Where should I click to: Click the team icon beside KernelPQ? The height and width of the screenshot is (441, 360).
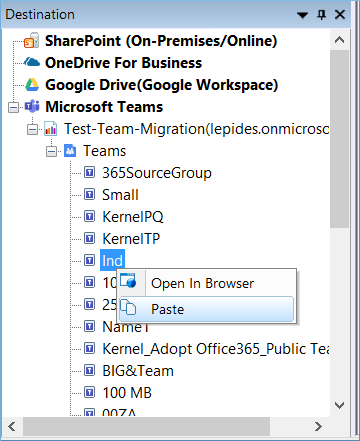coord(89,217)
